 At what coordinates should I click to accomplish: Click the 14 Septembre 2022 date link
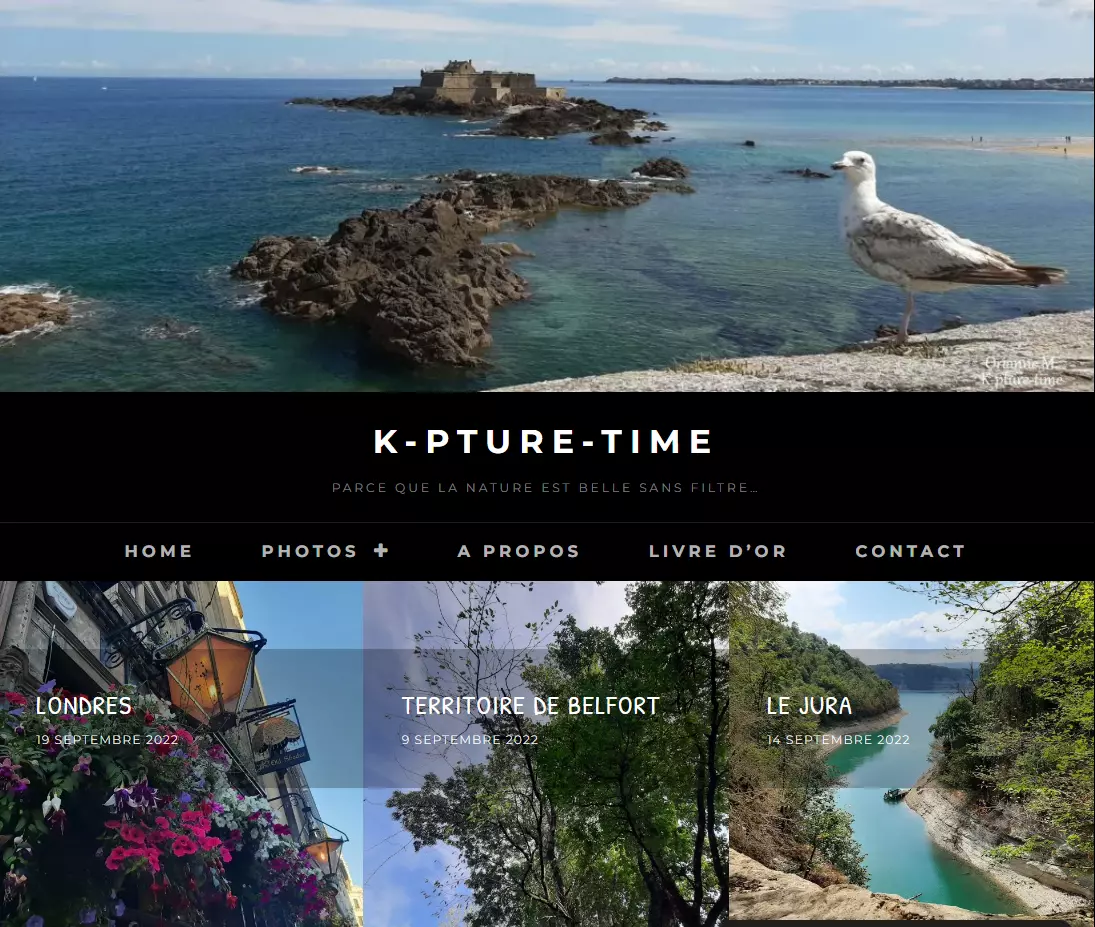839,740
